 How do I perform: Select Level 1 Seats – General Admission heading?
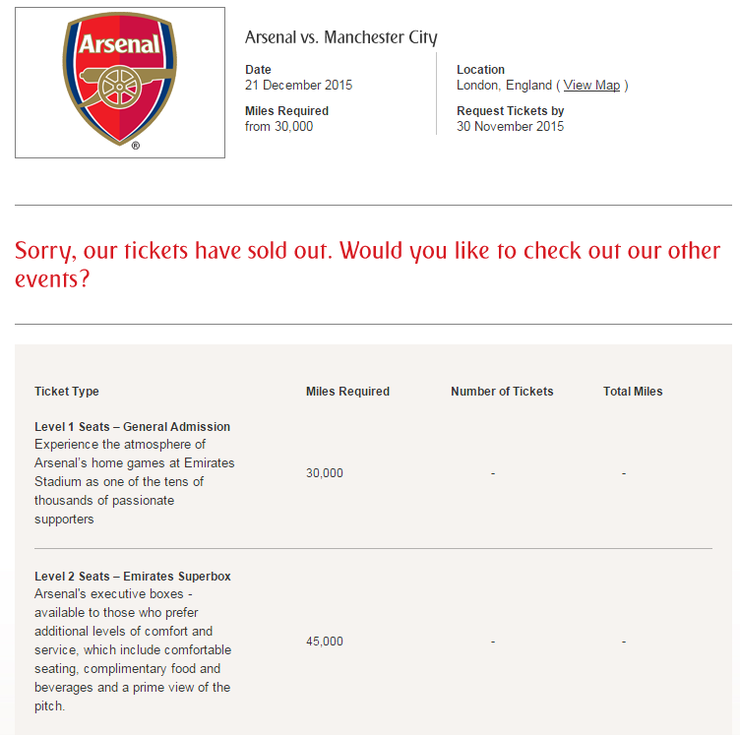(x=132, y=427)
